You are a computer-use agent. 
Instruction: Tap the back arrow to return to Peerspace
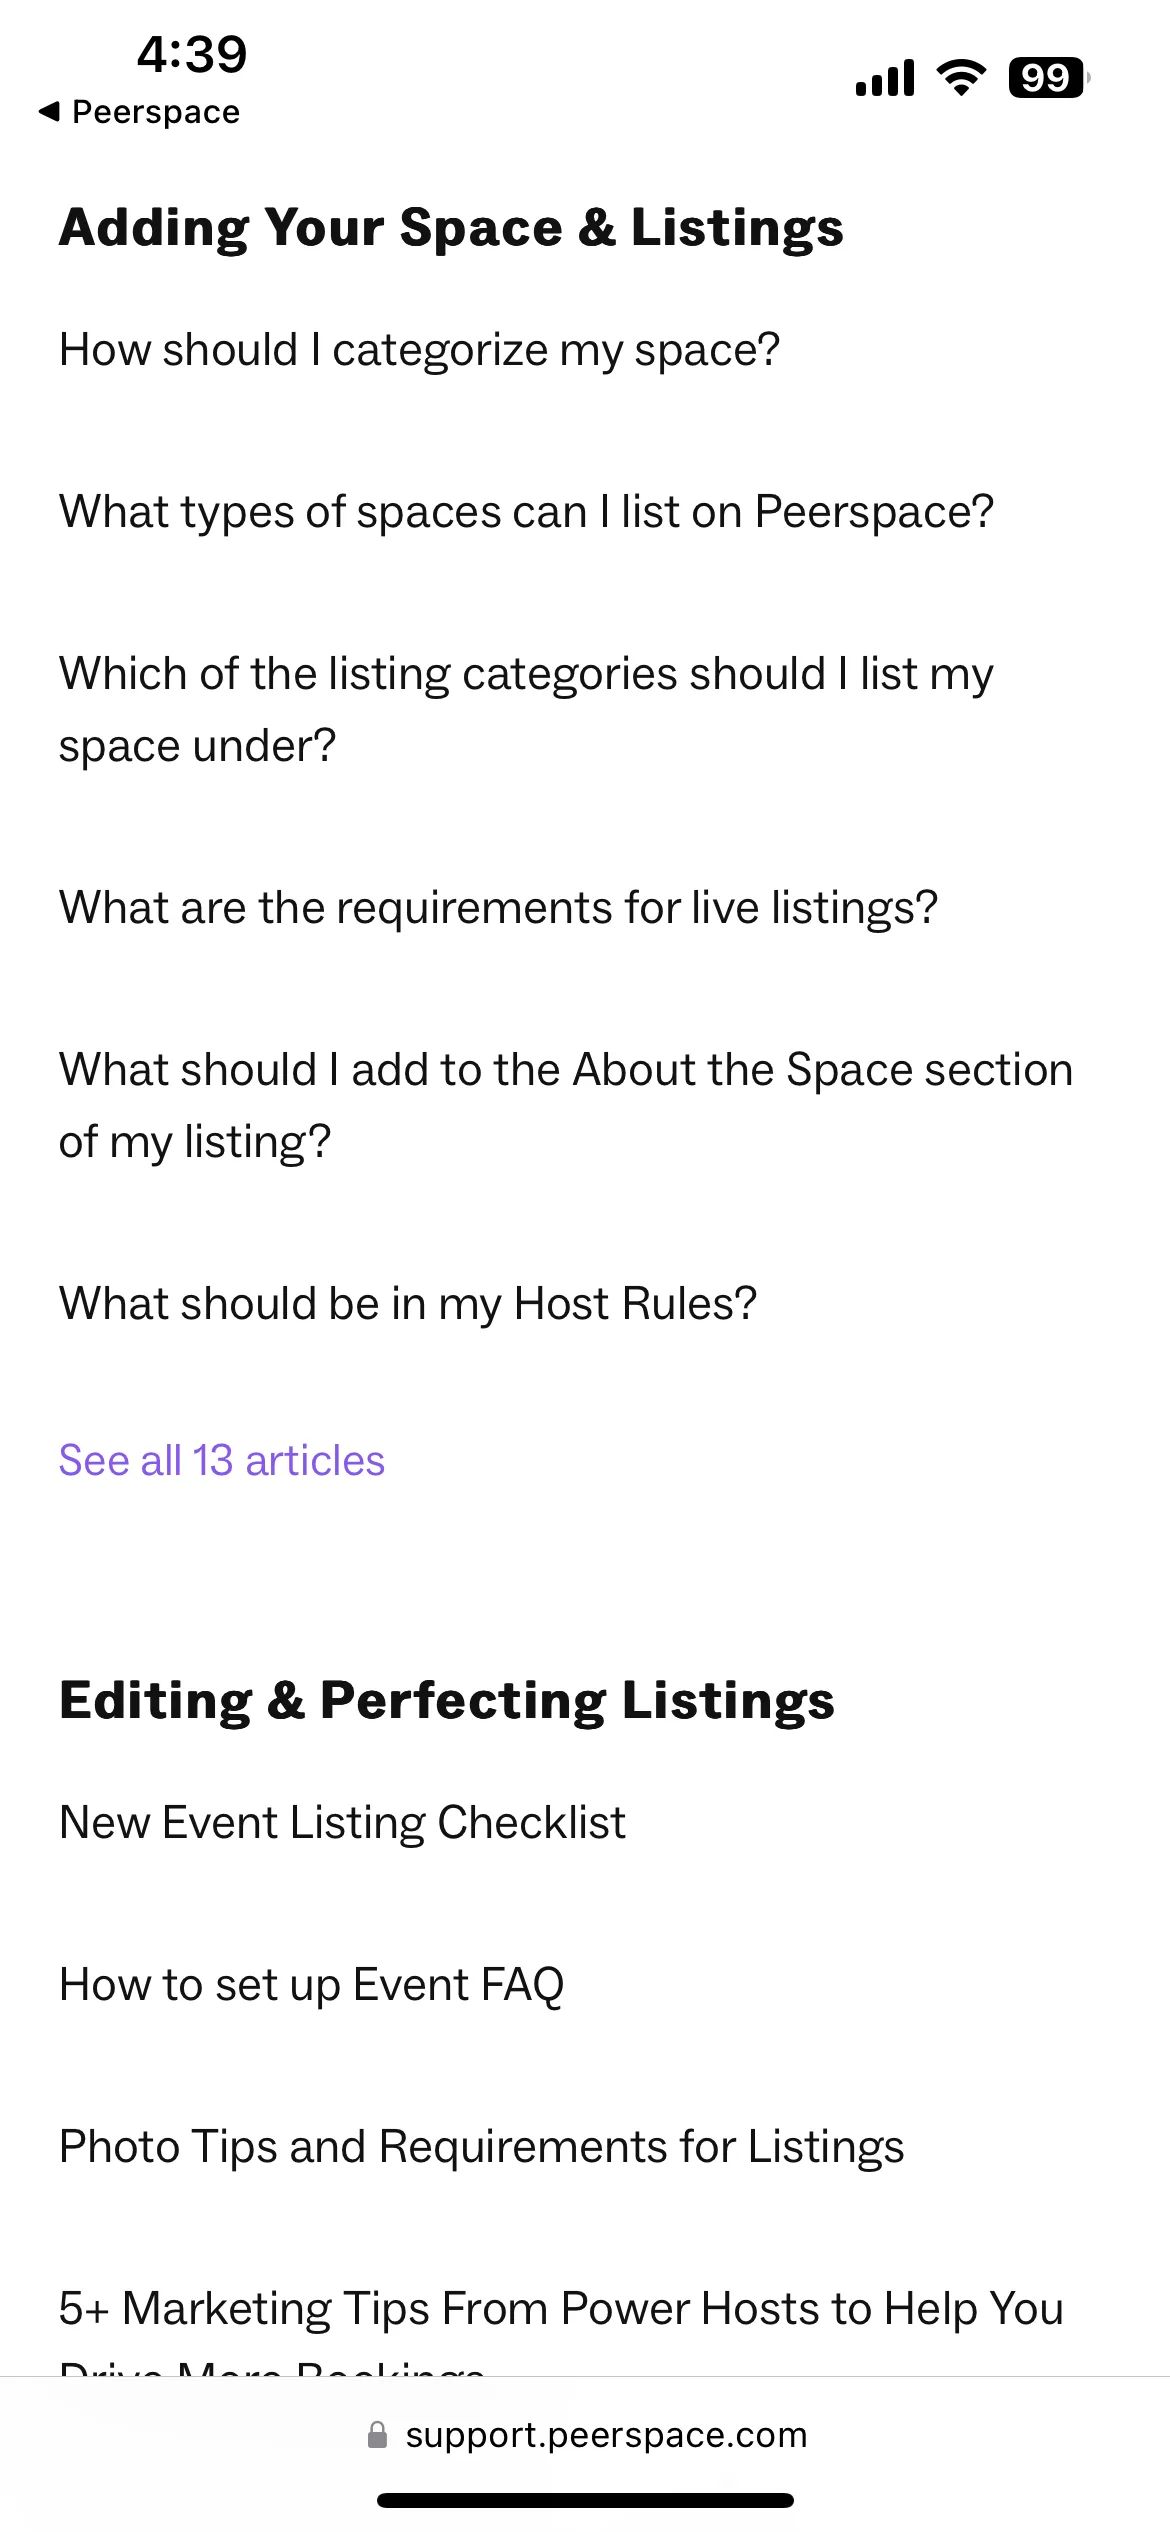tap(139, 112)
